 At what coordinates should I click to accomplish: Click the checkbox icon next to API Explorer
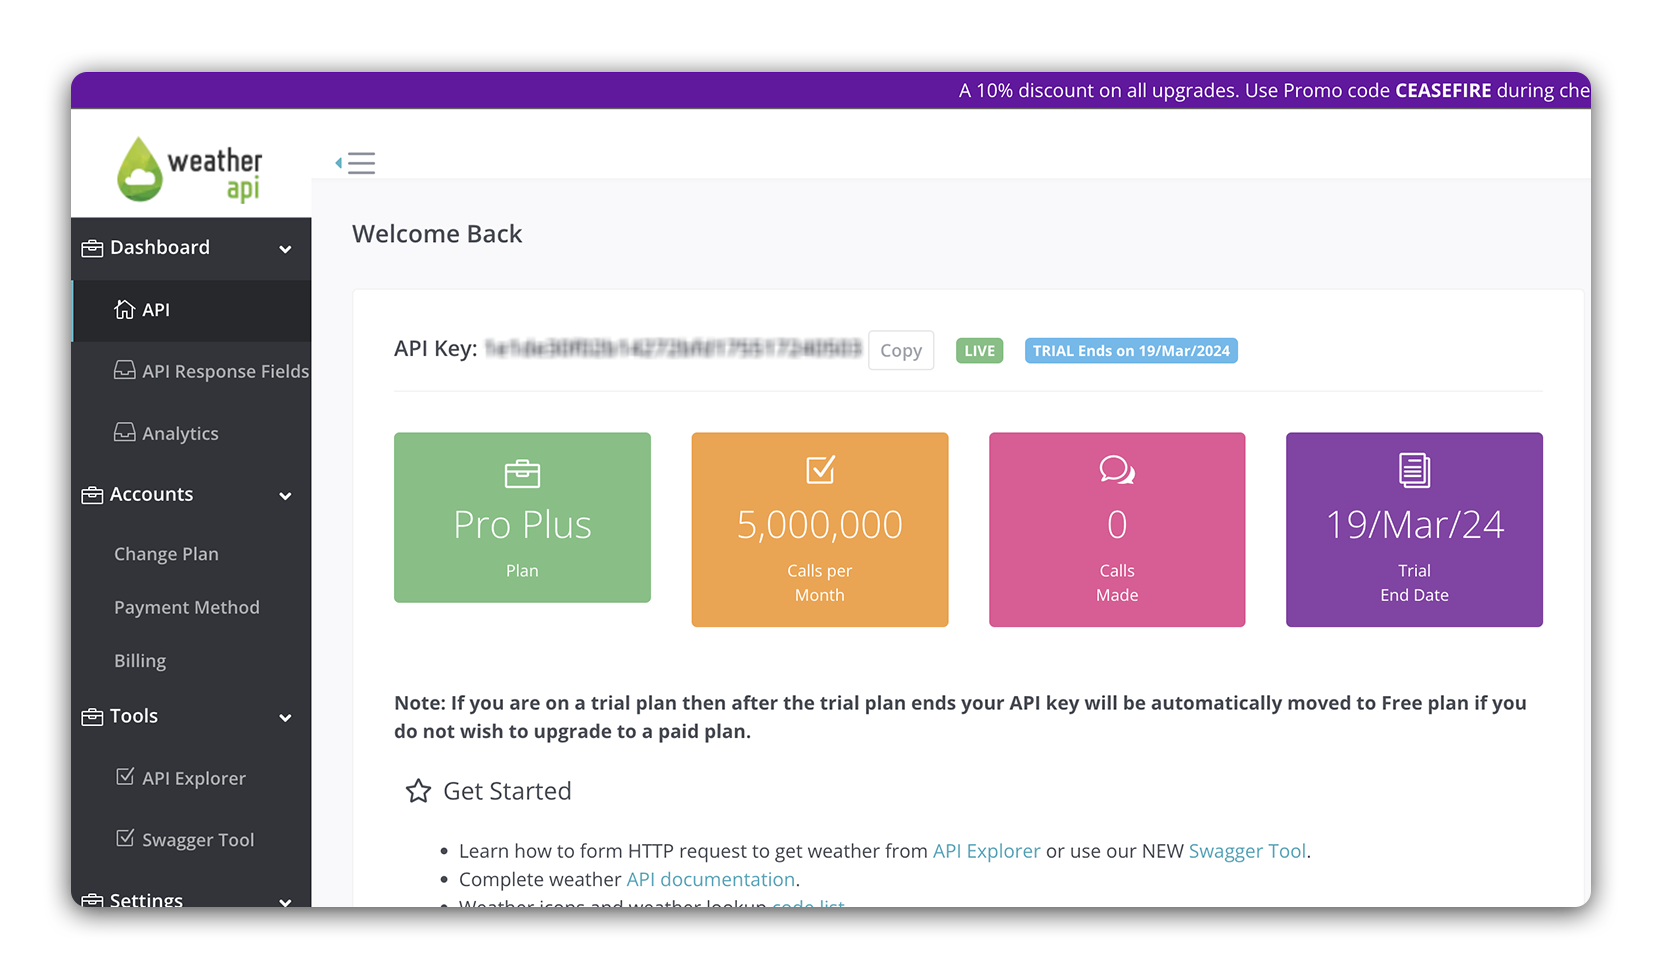click(125, 777)
